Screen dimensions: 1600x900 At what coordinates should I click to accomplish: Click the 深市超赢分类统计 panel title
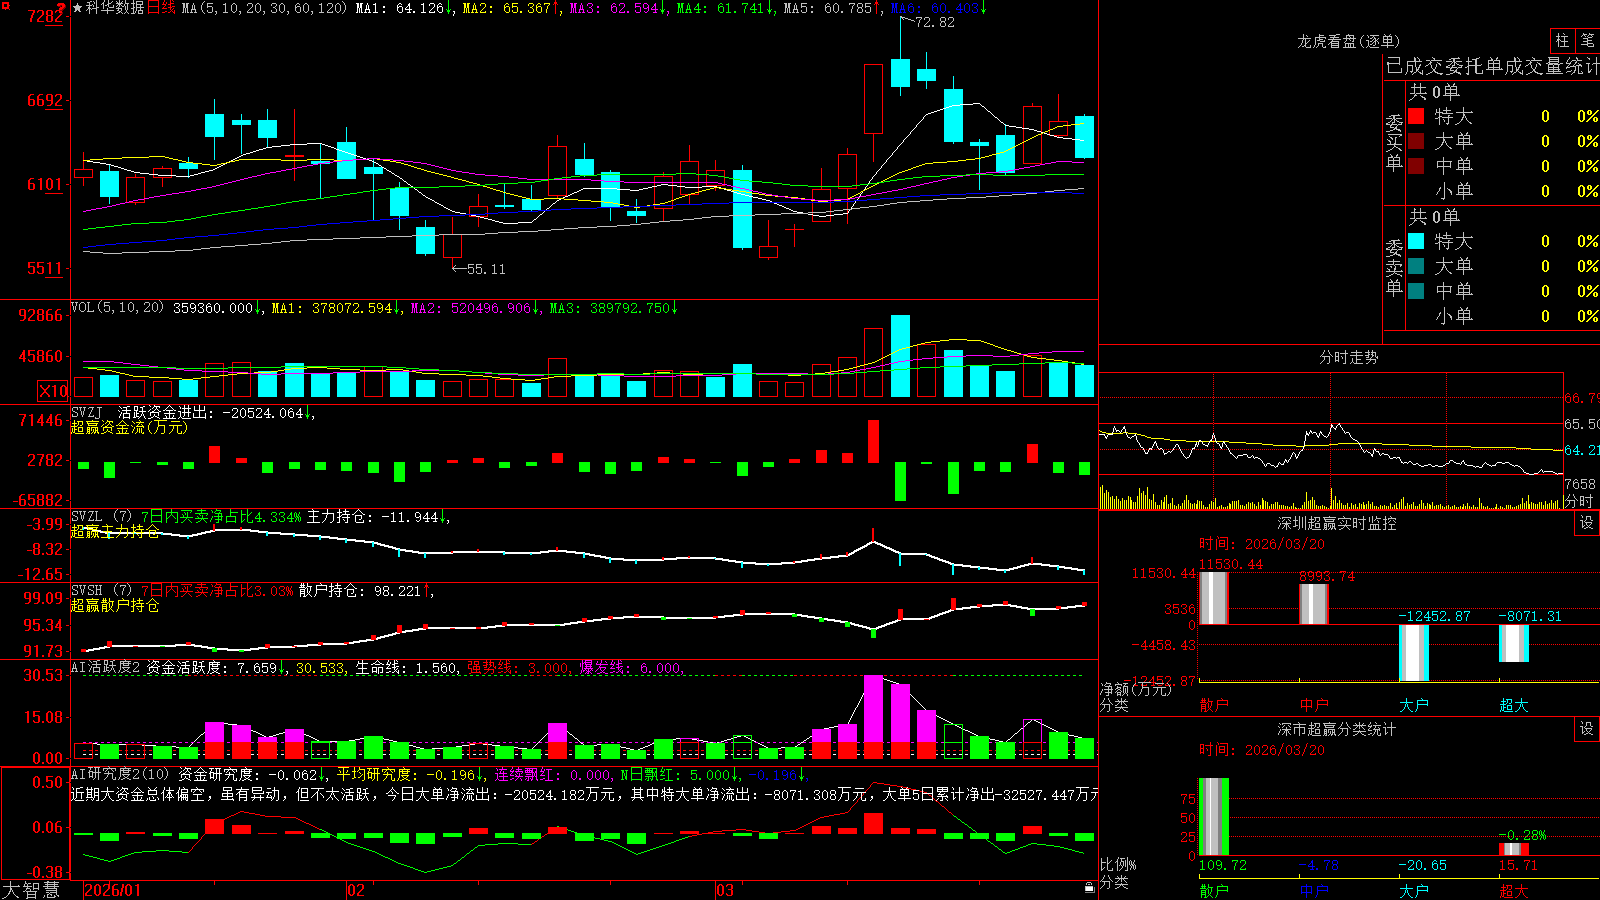tap(1337, 729)
